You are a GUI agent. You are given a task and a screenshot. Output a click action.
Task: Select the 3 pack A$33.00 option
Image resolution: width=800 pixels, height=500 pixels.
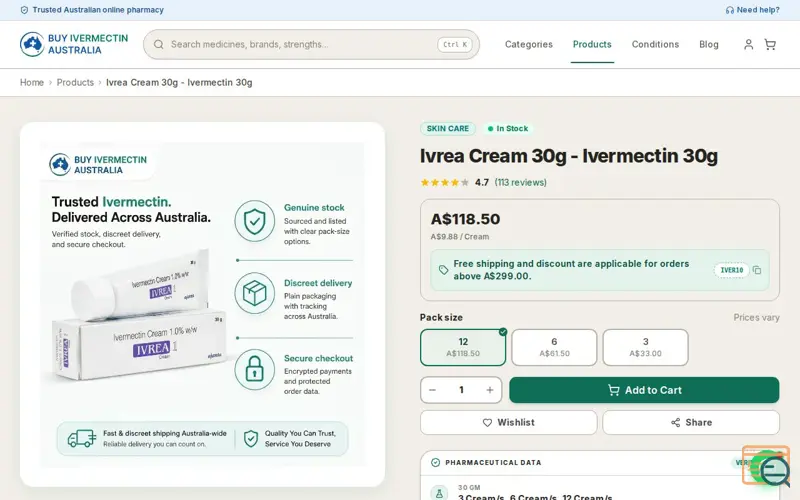[x=645, y=347]
